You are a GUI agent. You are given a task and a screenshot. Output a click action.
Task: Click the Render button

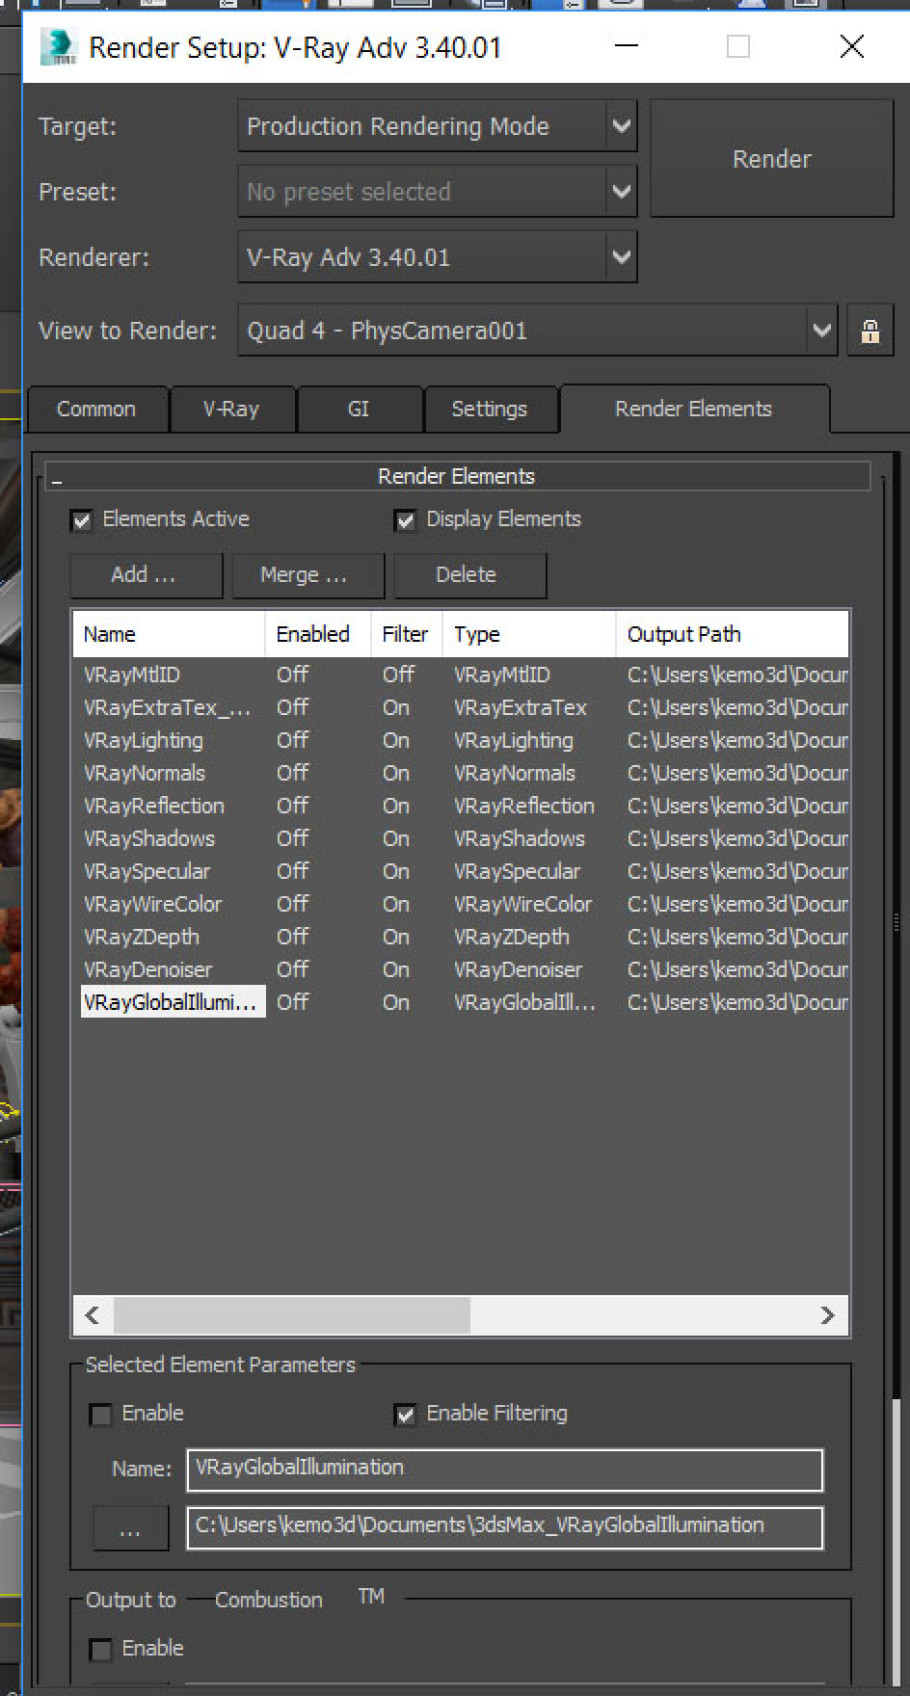772,158
